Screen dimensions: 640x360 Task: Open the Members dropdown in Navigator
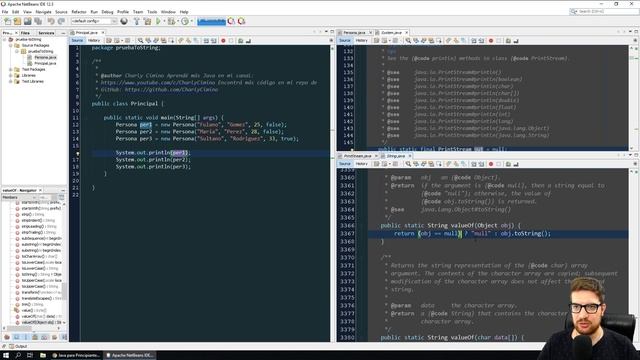19,198
